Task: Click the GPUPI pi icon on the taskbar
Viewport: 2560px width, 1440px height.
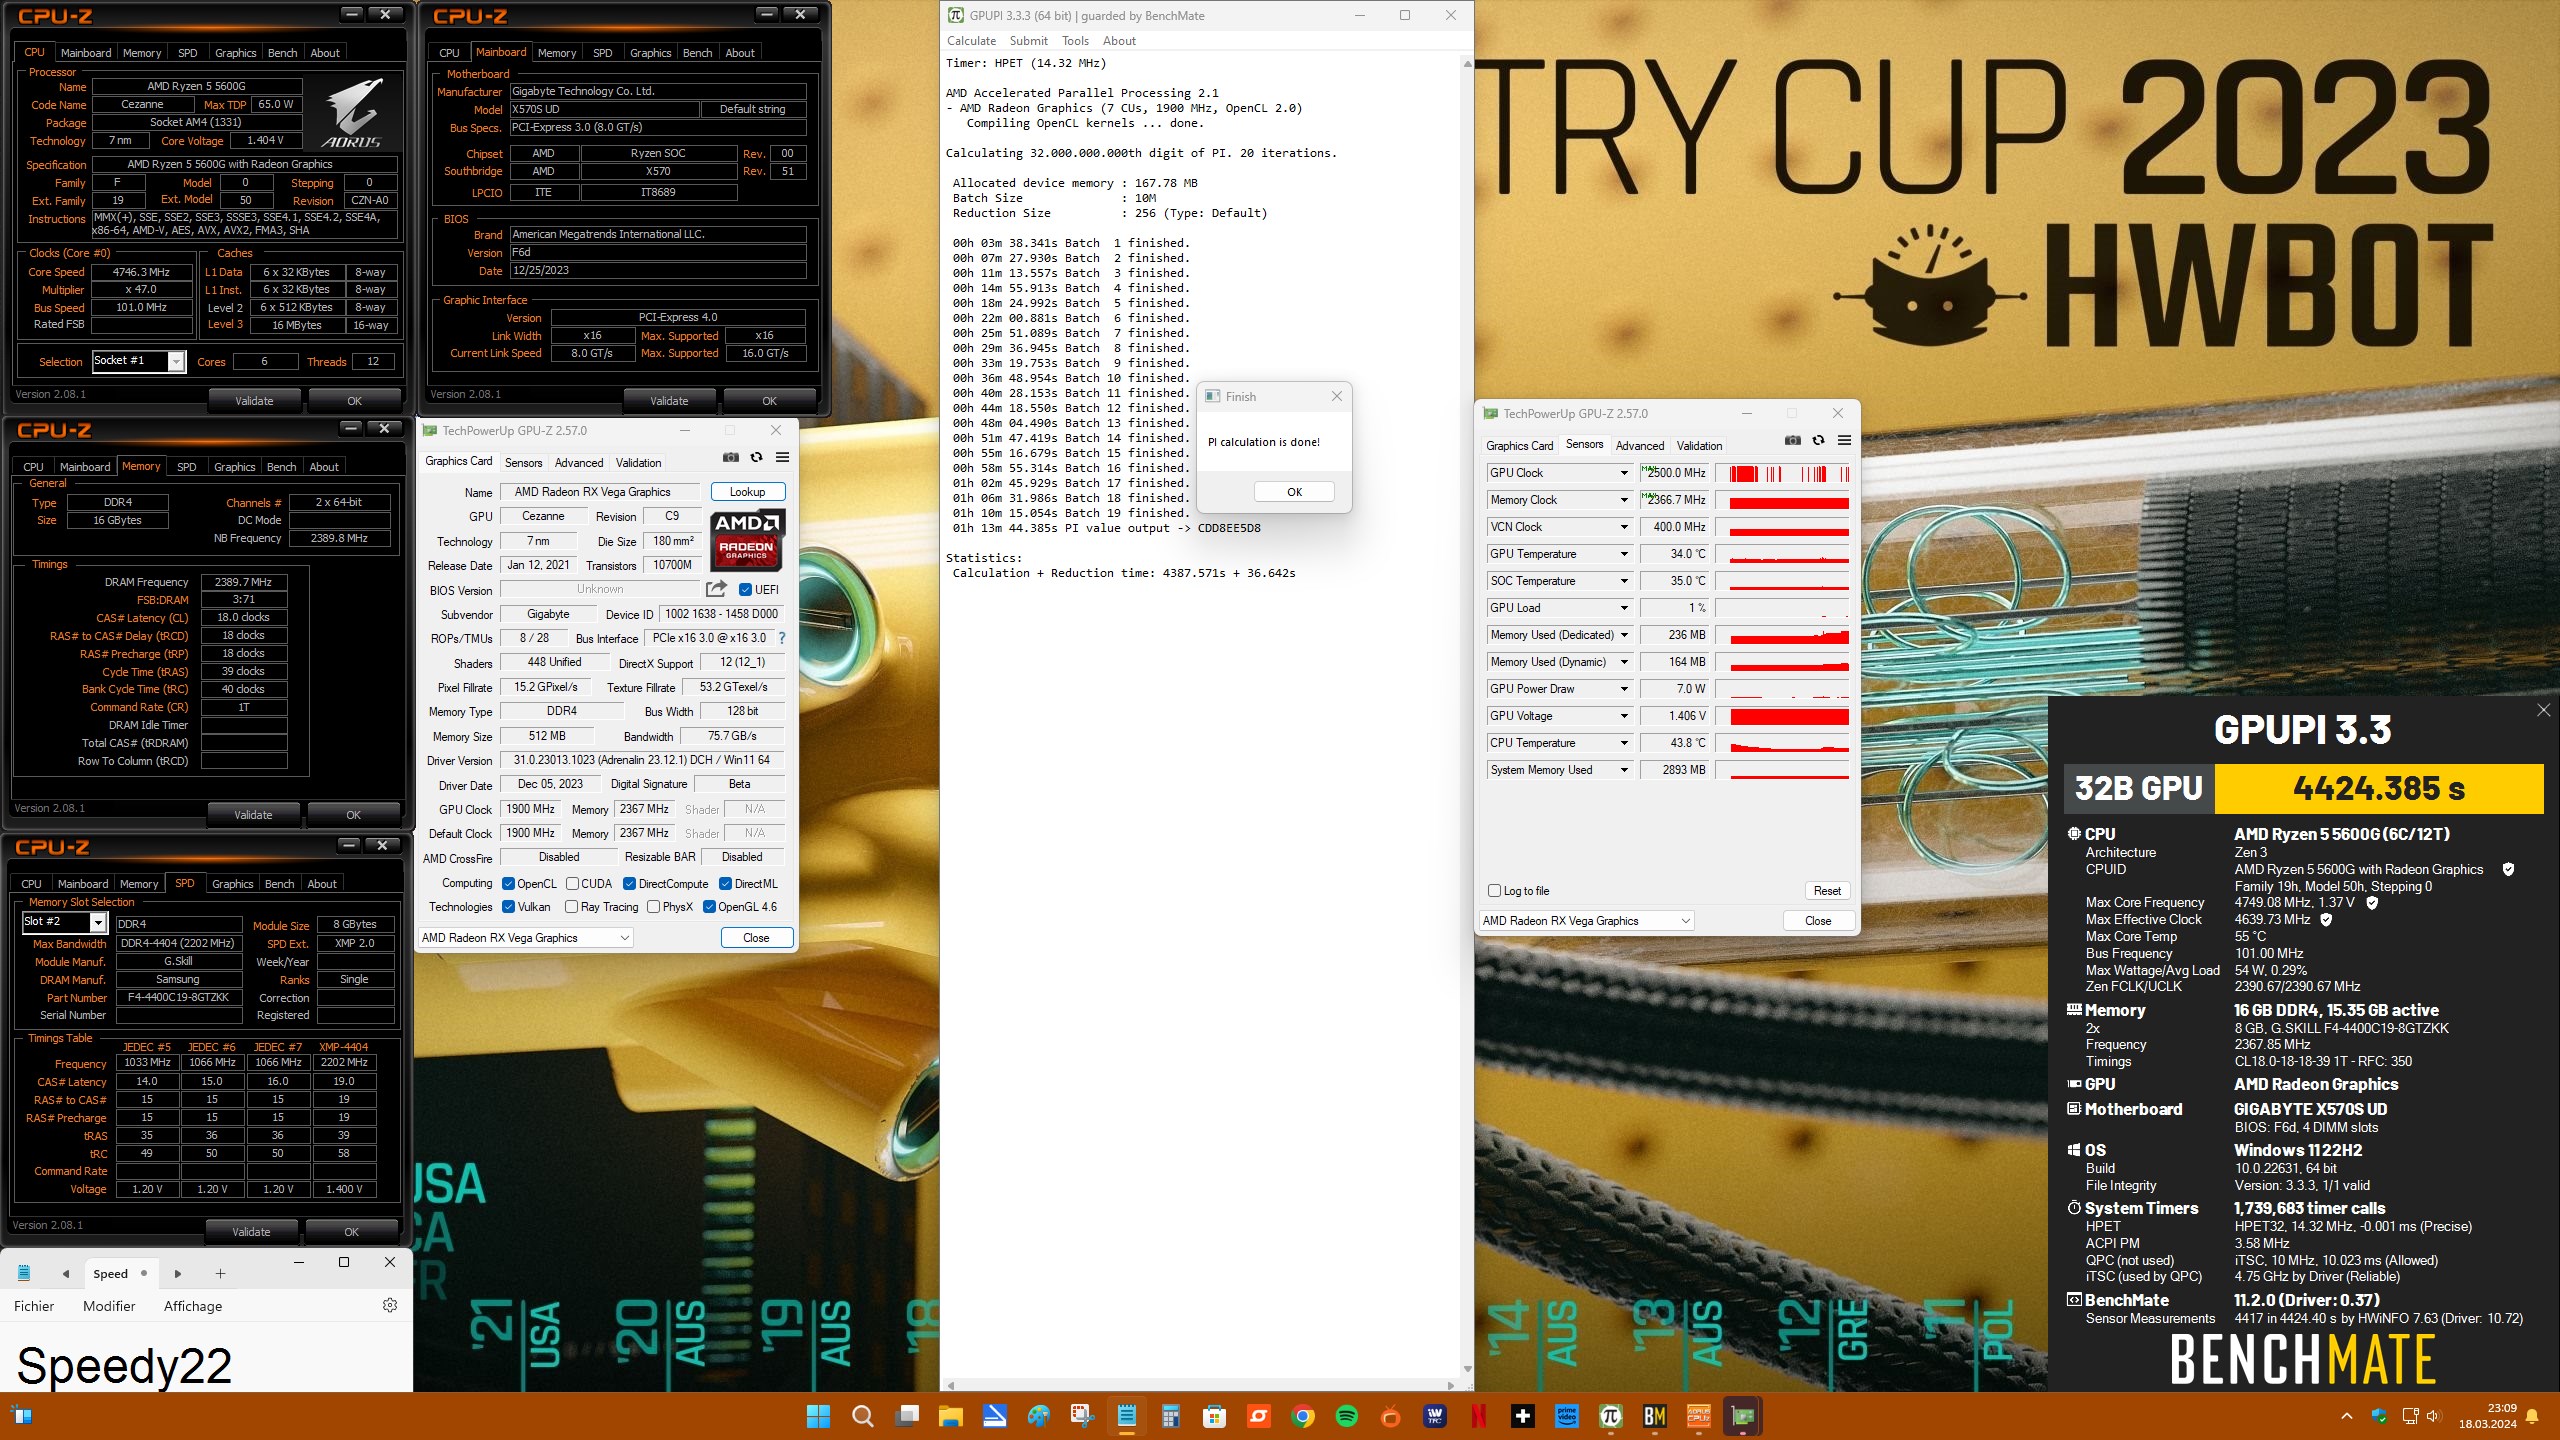Action: coord(1610,1416)
